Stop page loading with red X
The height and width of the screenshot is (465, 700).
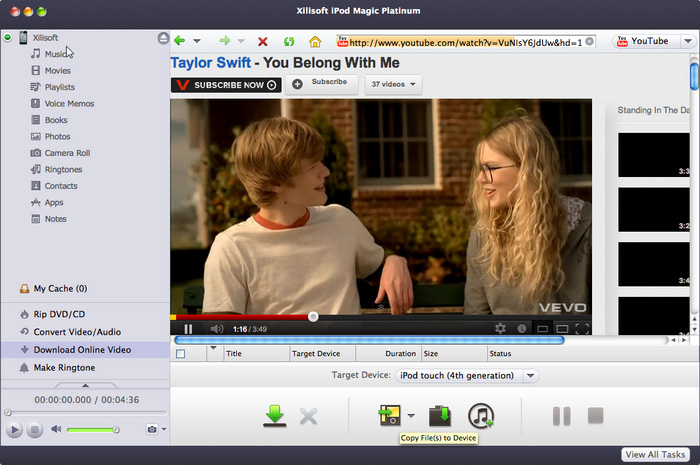tap(263, 42)
